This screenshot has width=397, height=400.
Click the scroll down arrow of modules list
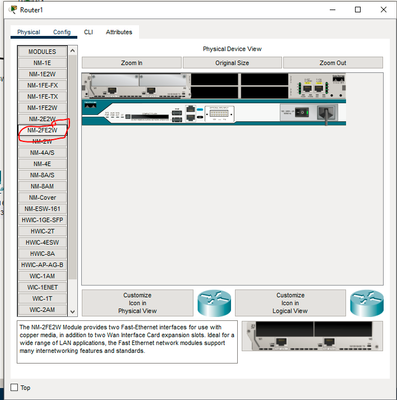[73, 312]
